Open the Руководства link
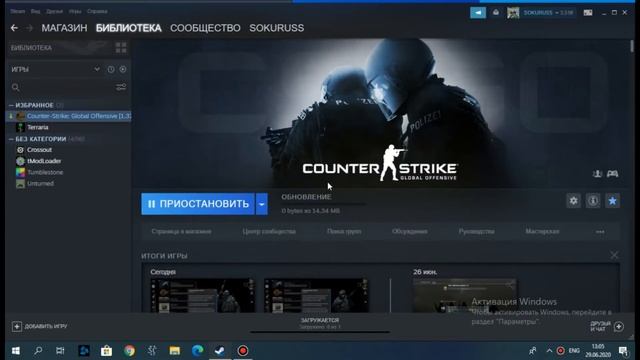The width and height of the screenshot is (640, 360). click(x=476, y=231)
